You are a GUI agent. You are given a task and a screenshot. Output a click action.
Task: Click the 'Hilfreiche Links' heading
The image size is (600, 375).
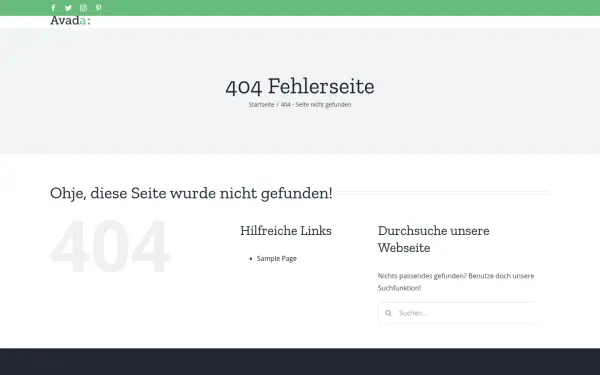click(x=286, y=230)
